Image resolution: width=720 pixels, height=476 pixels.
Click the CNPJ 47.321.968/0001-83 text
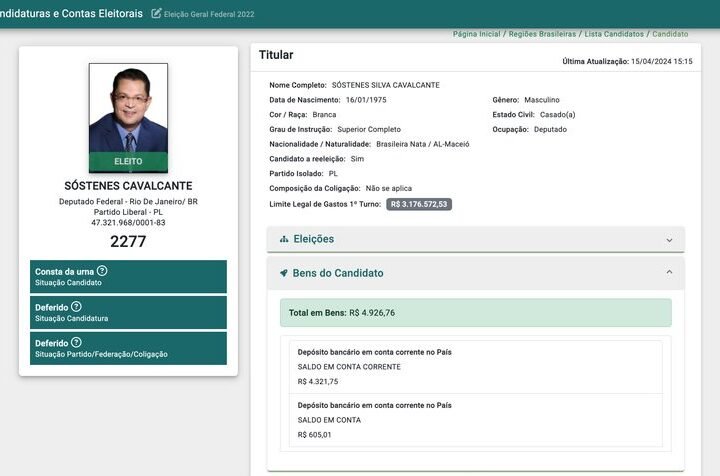click(128, 223)
